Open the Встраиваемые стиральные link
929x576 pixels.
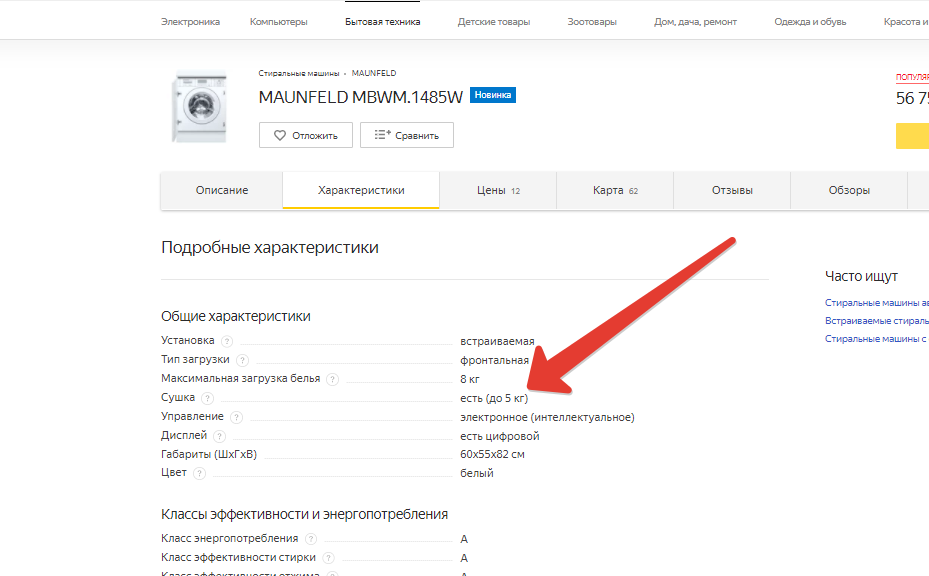pyautogui.click(x=877, y=321)
